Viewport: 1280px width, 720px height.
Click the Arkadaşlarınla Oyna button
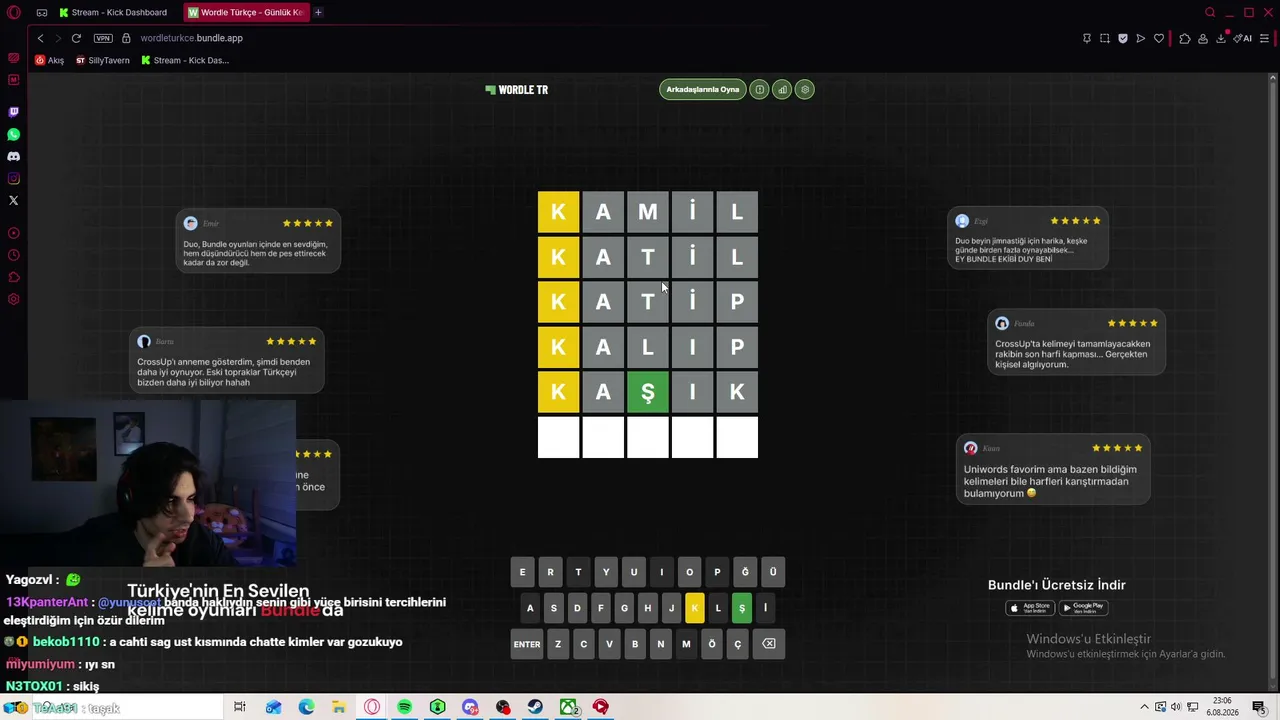click(703, 90)
